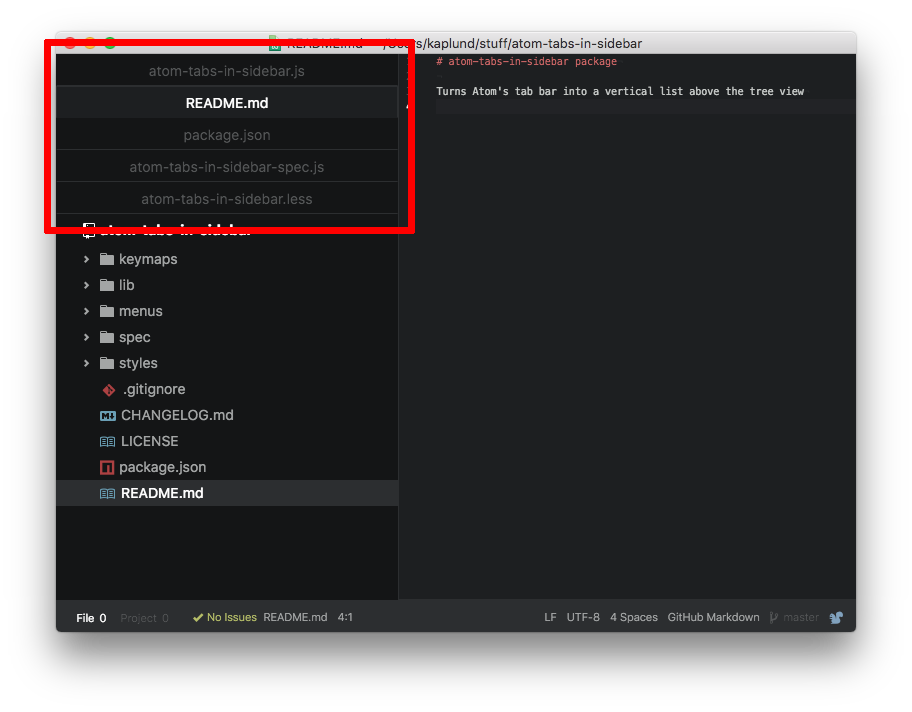Image resolution: width=912 pixels, height=712 pixels.
Task: Expand the spec folder chevron
Action: [87, 337]
